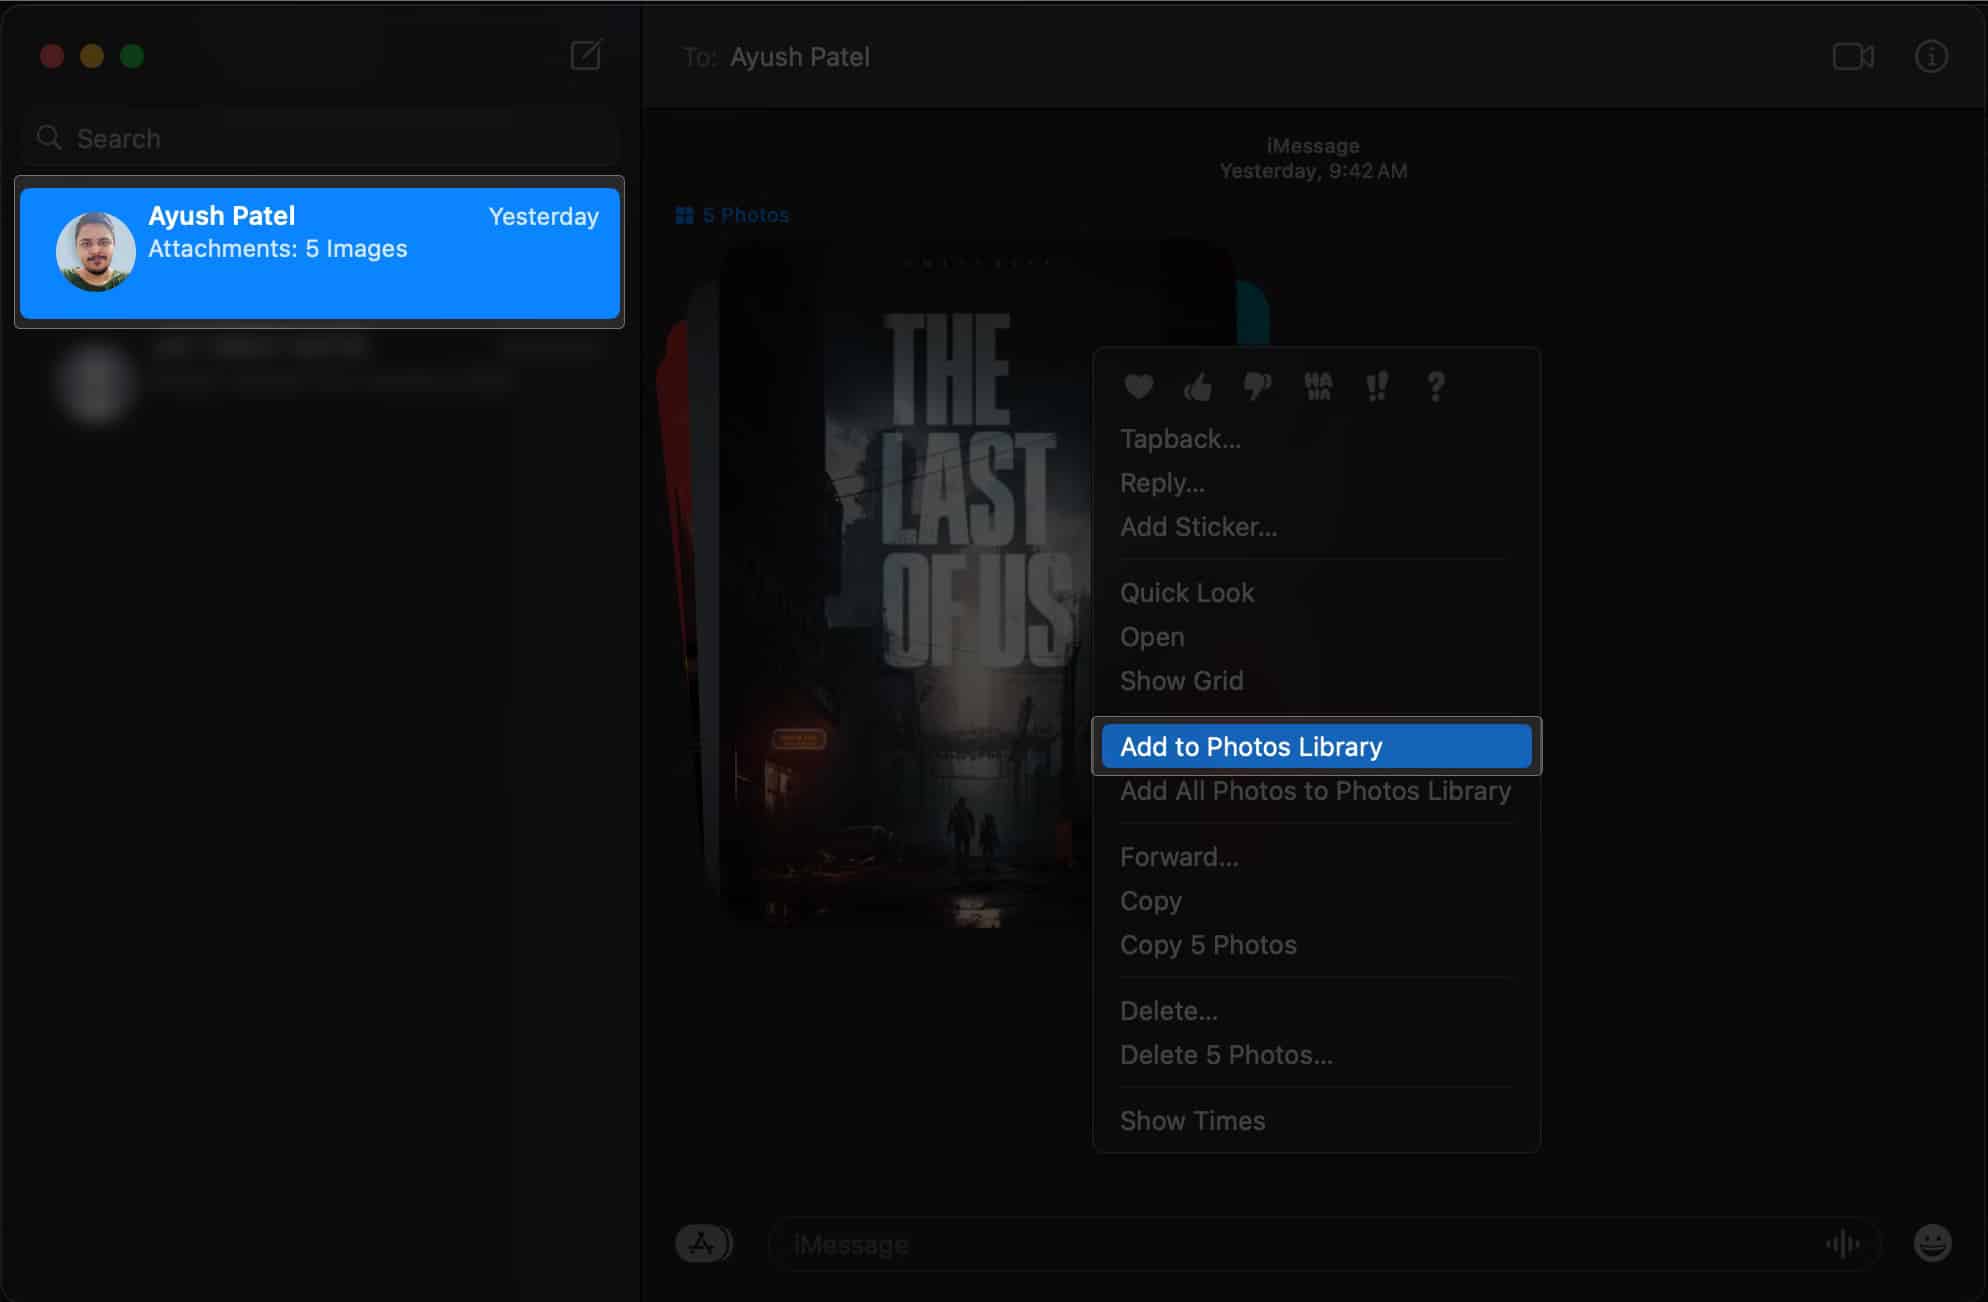
Task: Click the Tapback... menu entry
Action: point(1180,437)
